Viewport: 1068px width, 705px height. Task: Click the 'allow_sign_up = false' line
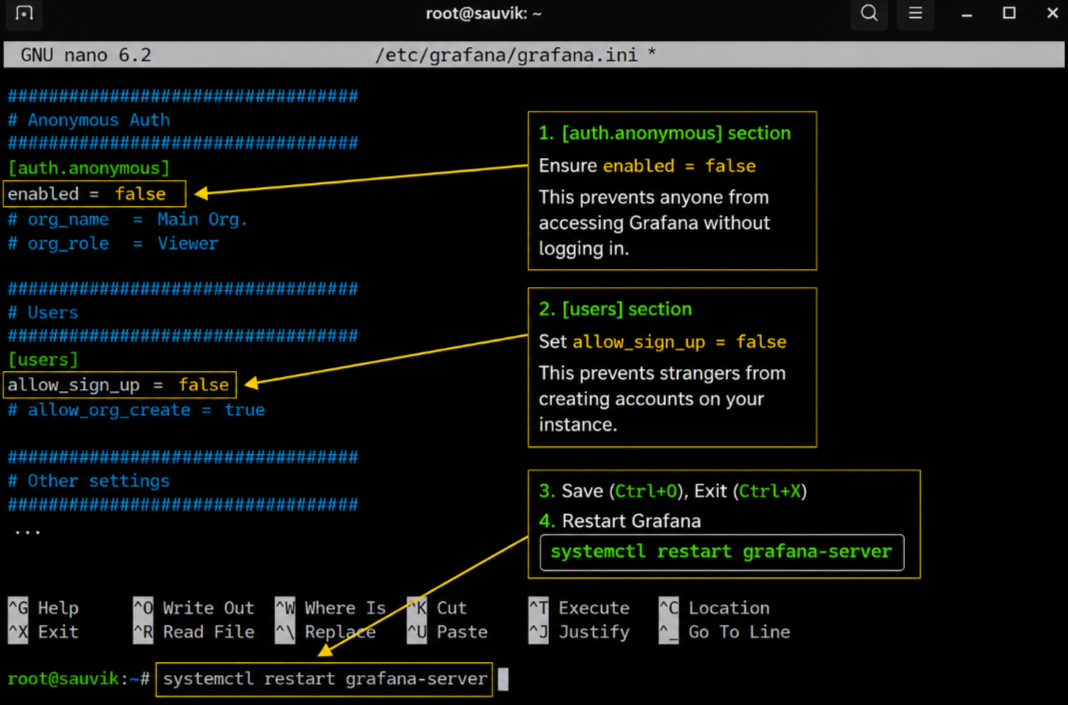(120, 385)
